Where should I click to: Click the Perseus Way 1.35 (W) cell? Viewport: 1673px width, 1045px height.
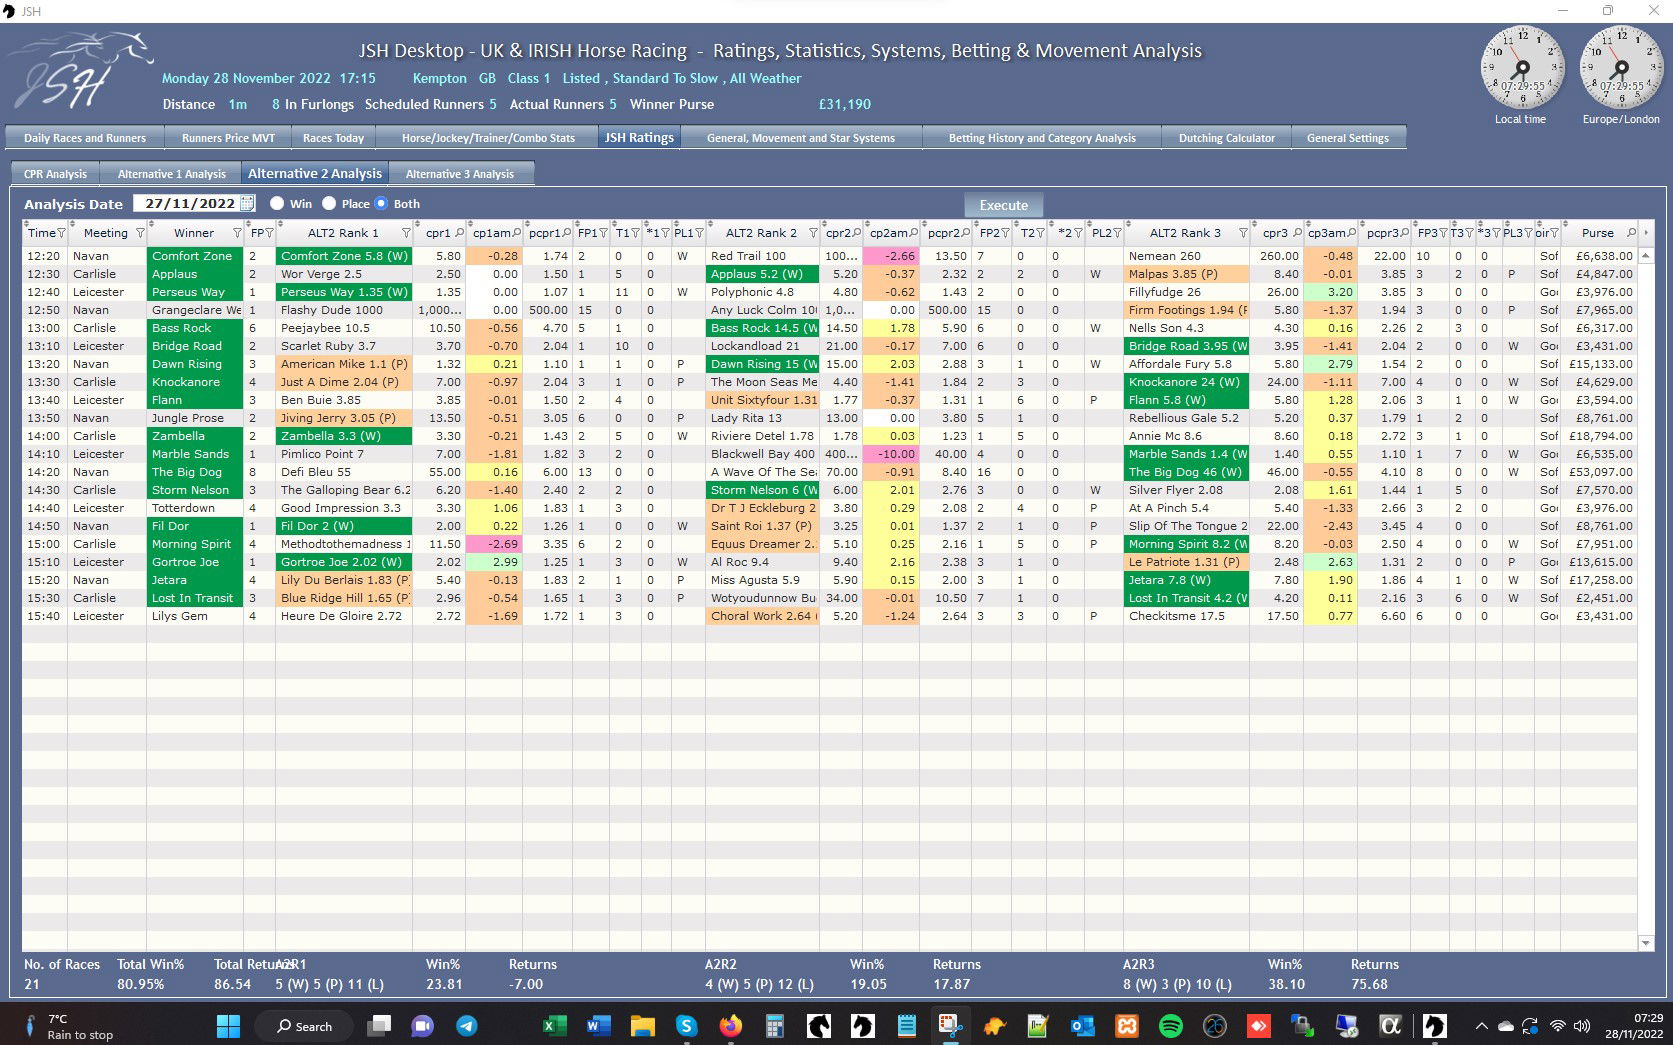pyautogui.click(x=344, y=292)
